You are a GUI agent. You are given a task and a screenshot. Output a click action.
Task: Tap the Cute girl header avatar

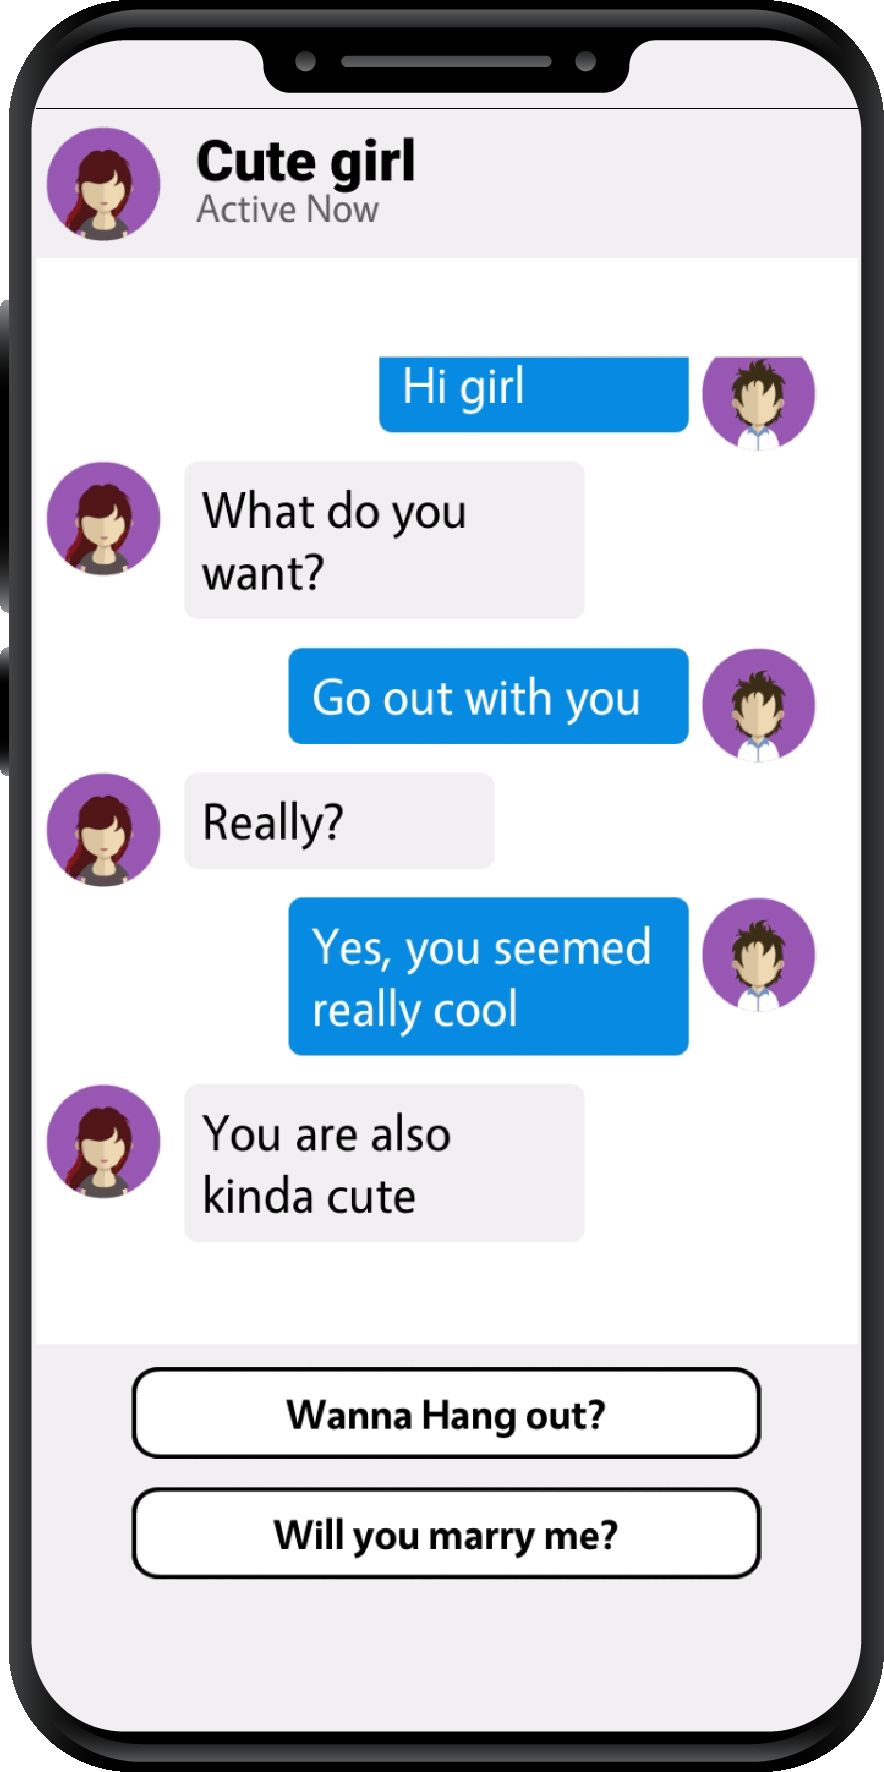pyautogui.click(x=104, y=184)
